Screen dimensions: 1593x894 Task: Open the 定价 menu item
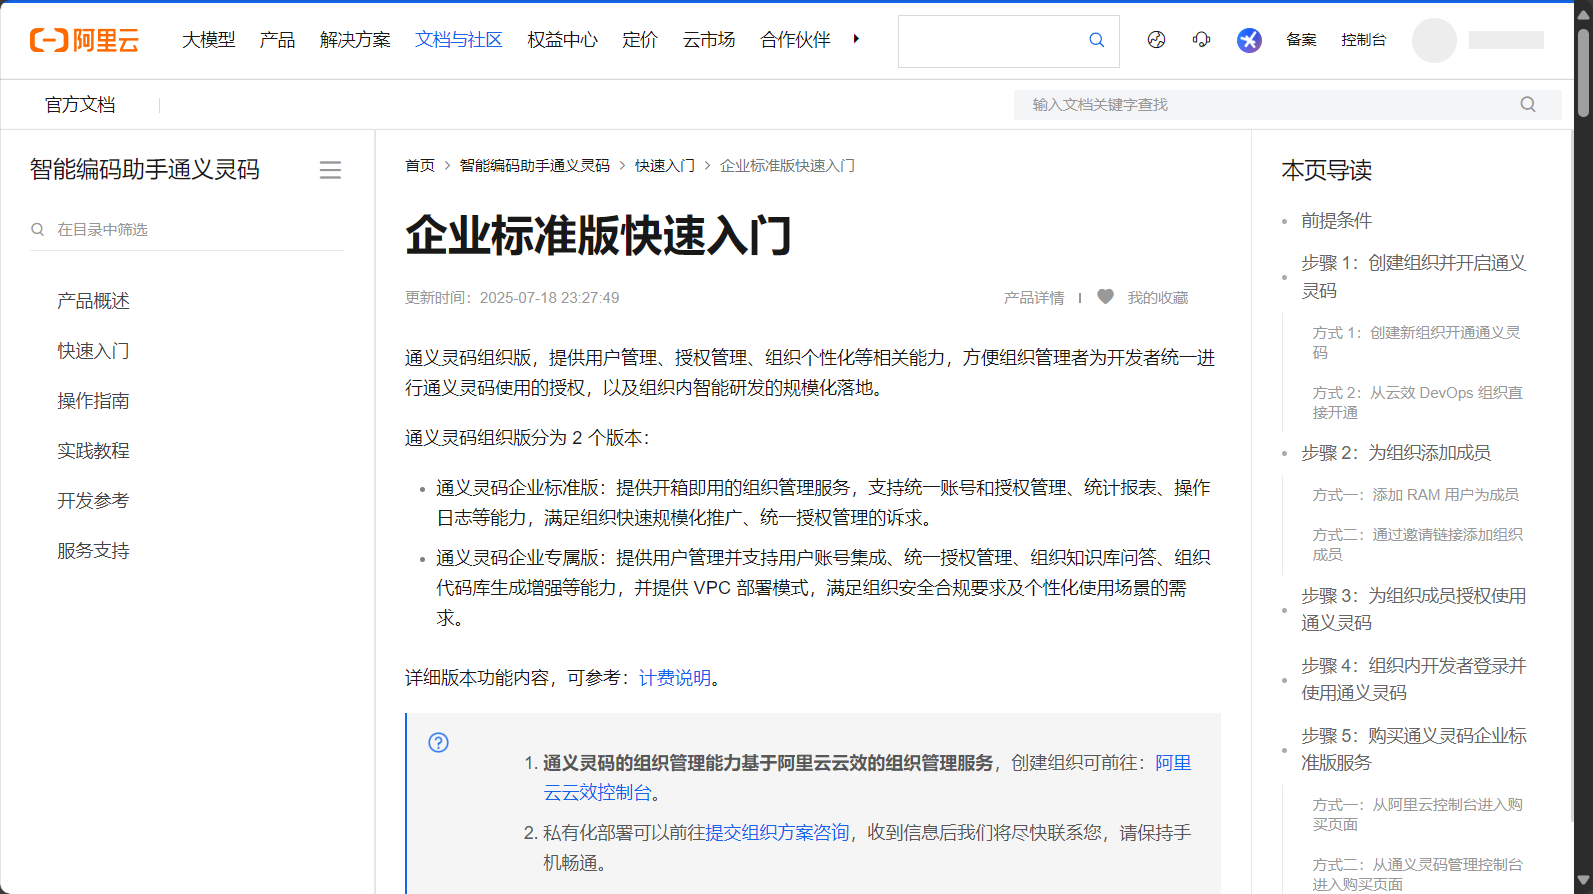640,40
